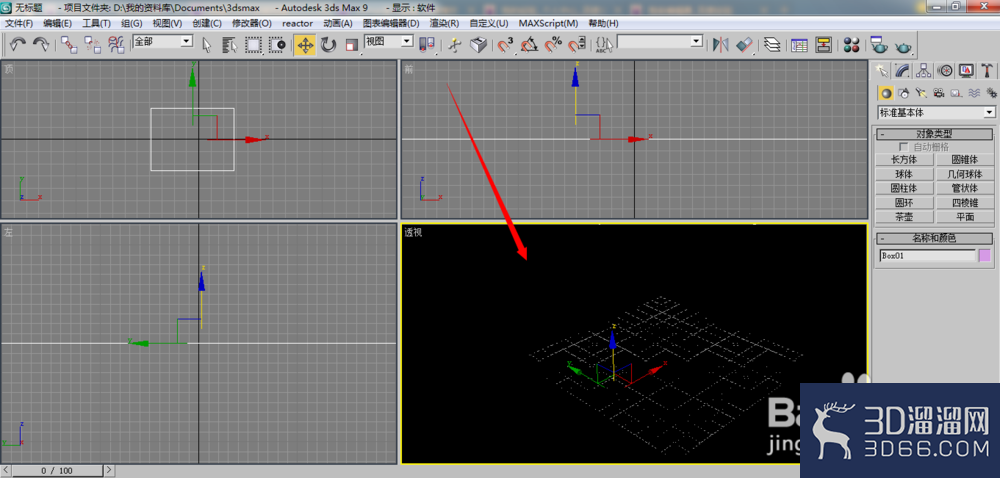The image size is (1000, 478).
Task: Click the 球体 sphere button
Action: pyautogui.click(x=903, y=174)
